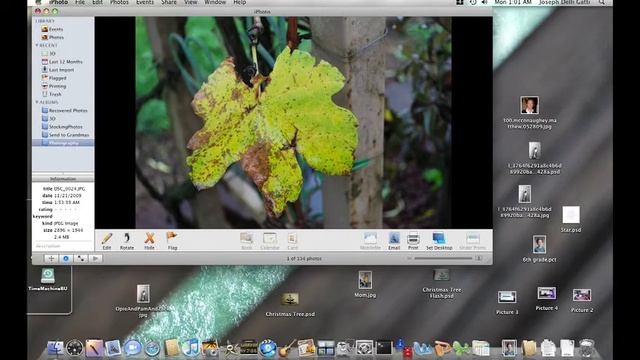Screen dimensions: 640x360
Task: Set the photo as desktop
Action: tap(439, 241)
